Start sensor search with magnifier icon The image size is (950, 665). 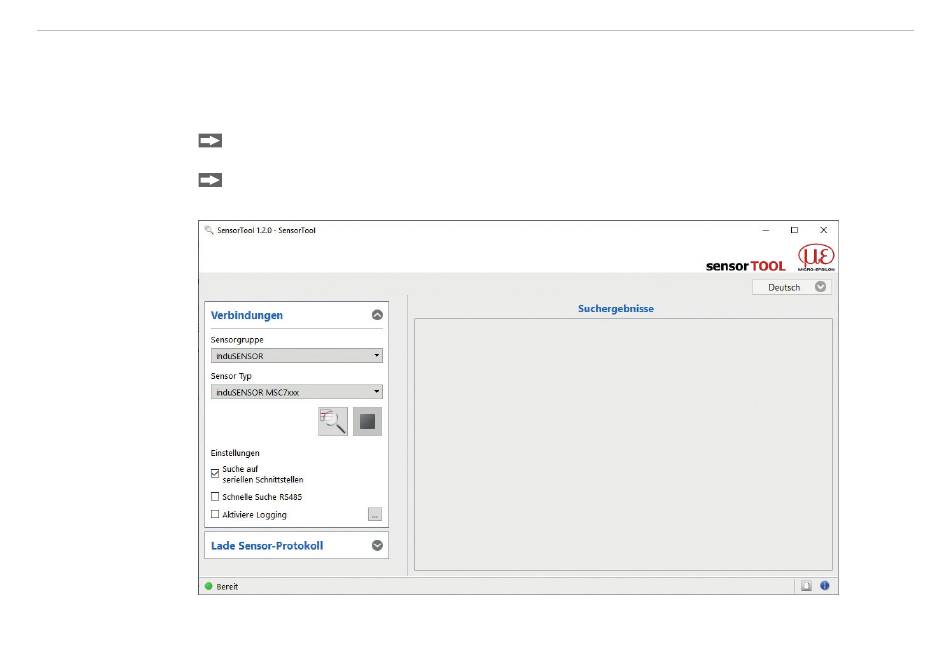333,422
